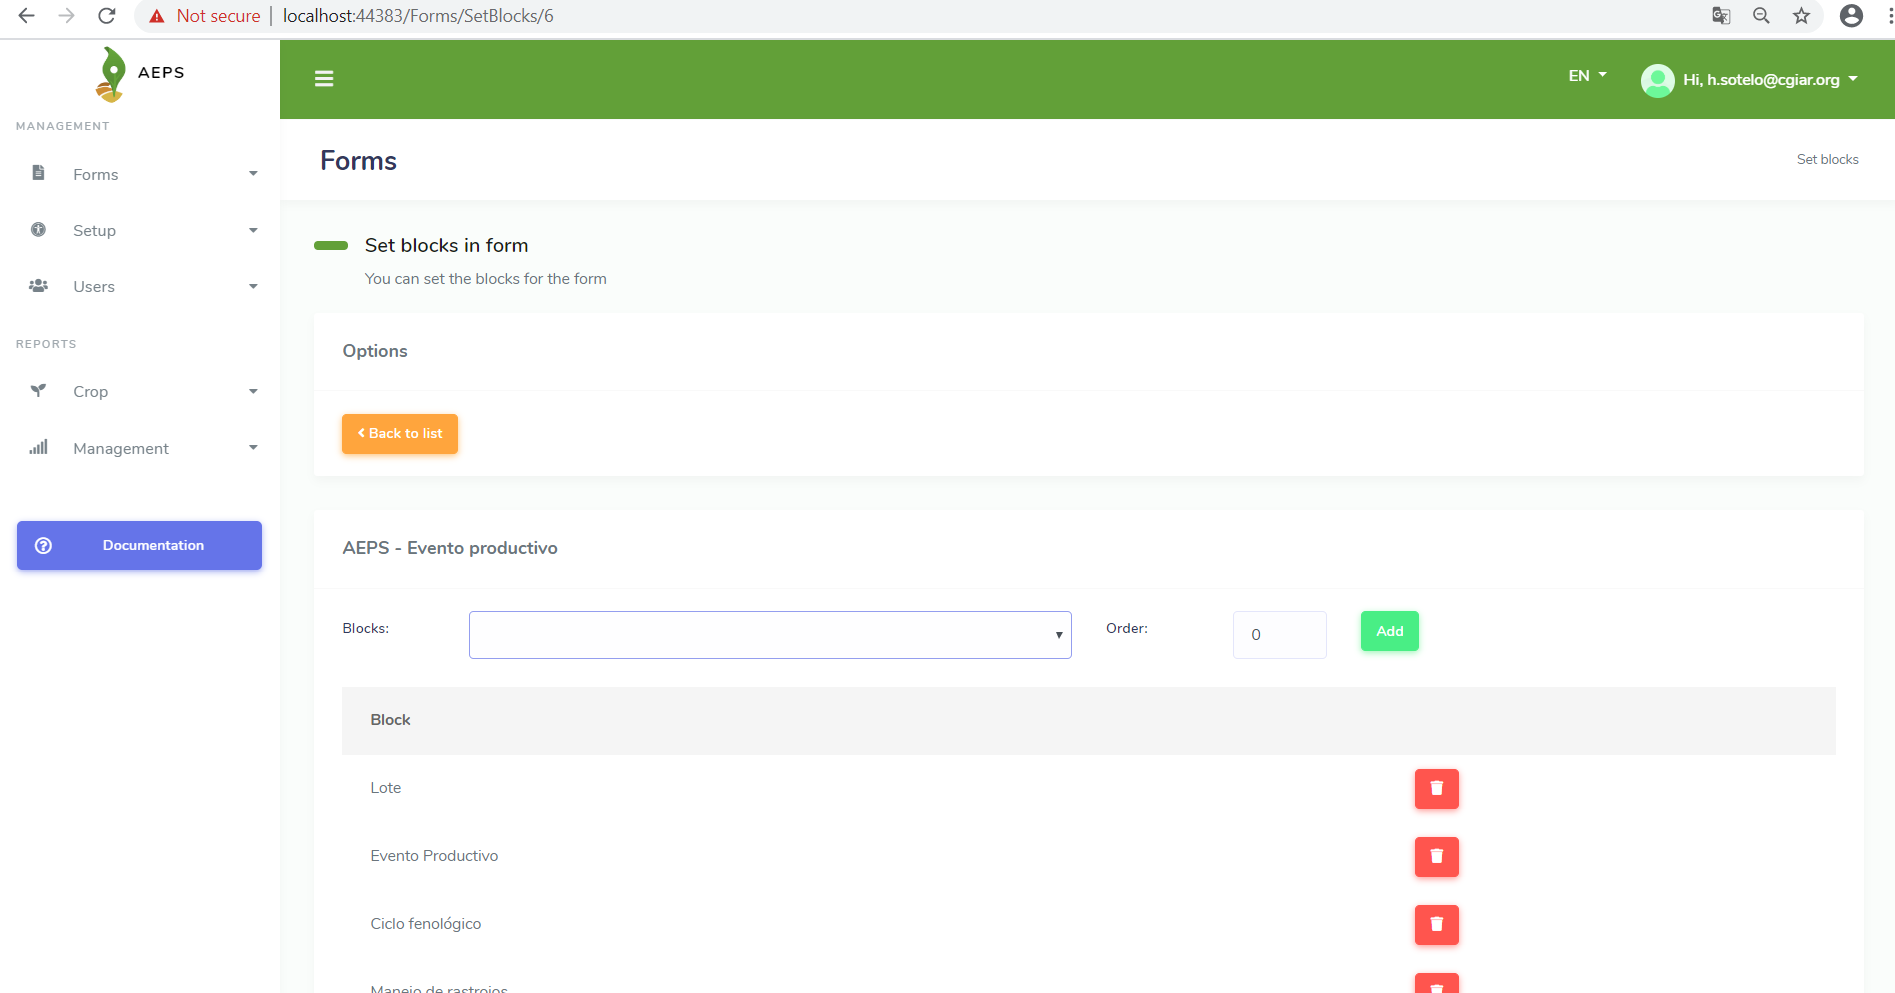
Task: Toggle the hamburger sidebar menu icon
Action: point(324,79)
